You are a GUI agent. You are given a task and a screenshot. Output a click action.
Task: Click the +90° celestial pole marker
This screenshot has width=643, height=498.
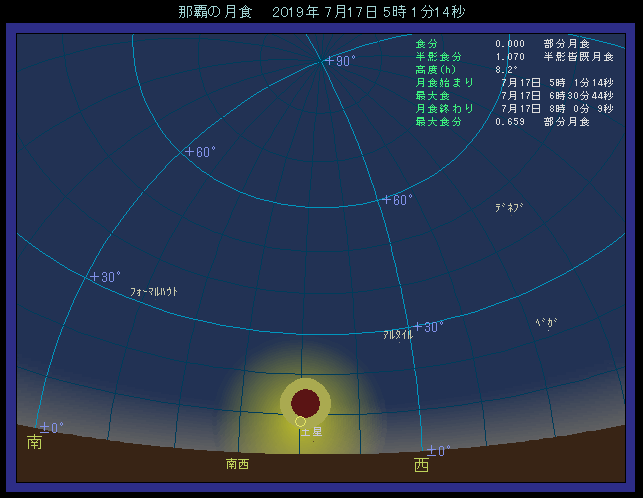[338, 61]
